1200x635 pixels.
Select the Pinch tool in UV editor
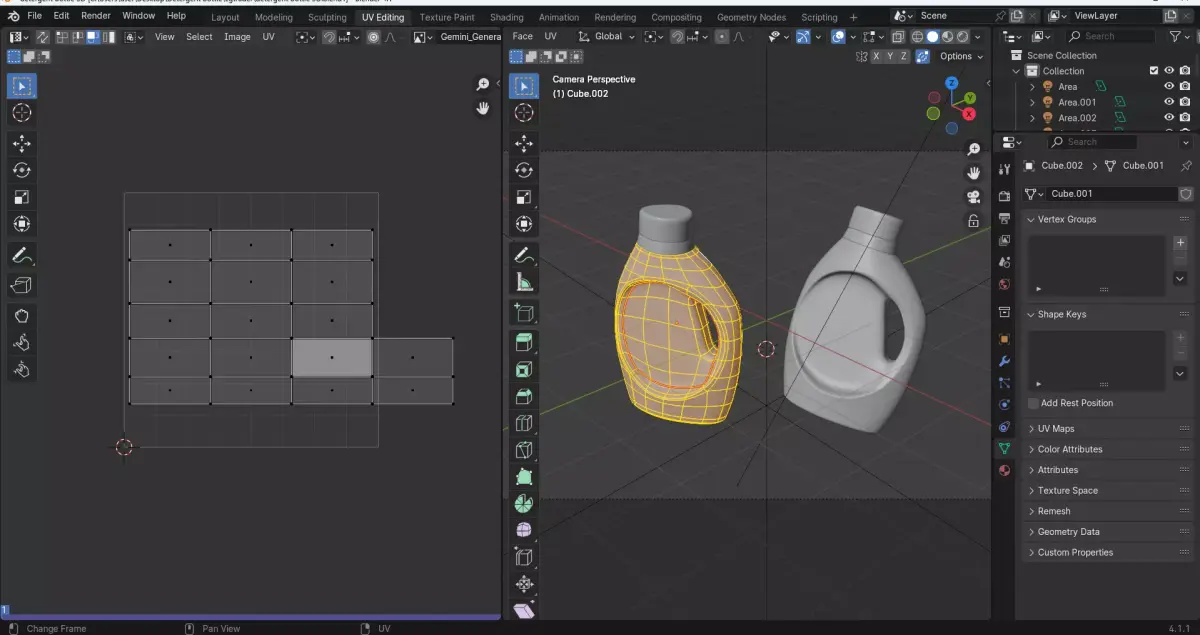pyautogui.click(x=22, y=370)
